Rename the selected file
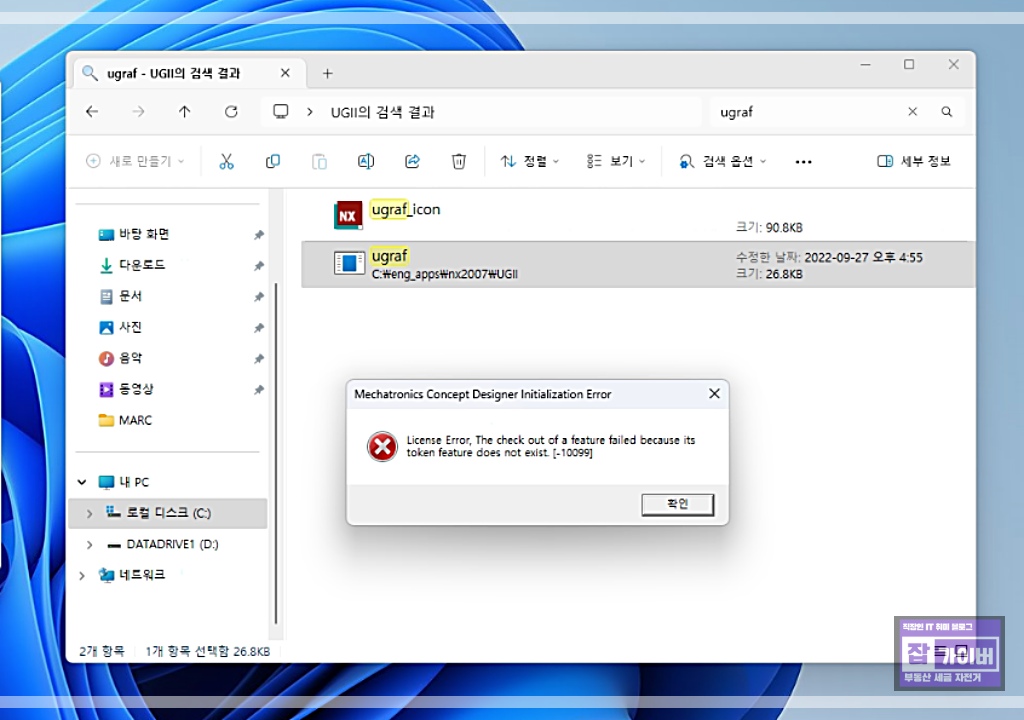Viewport: 1024px width, 720px height. pos(366,161)
